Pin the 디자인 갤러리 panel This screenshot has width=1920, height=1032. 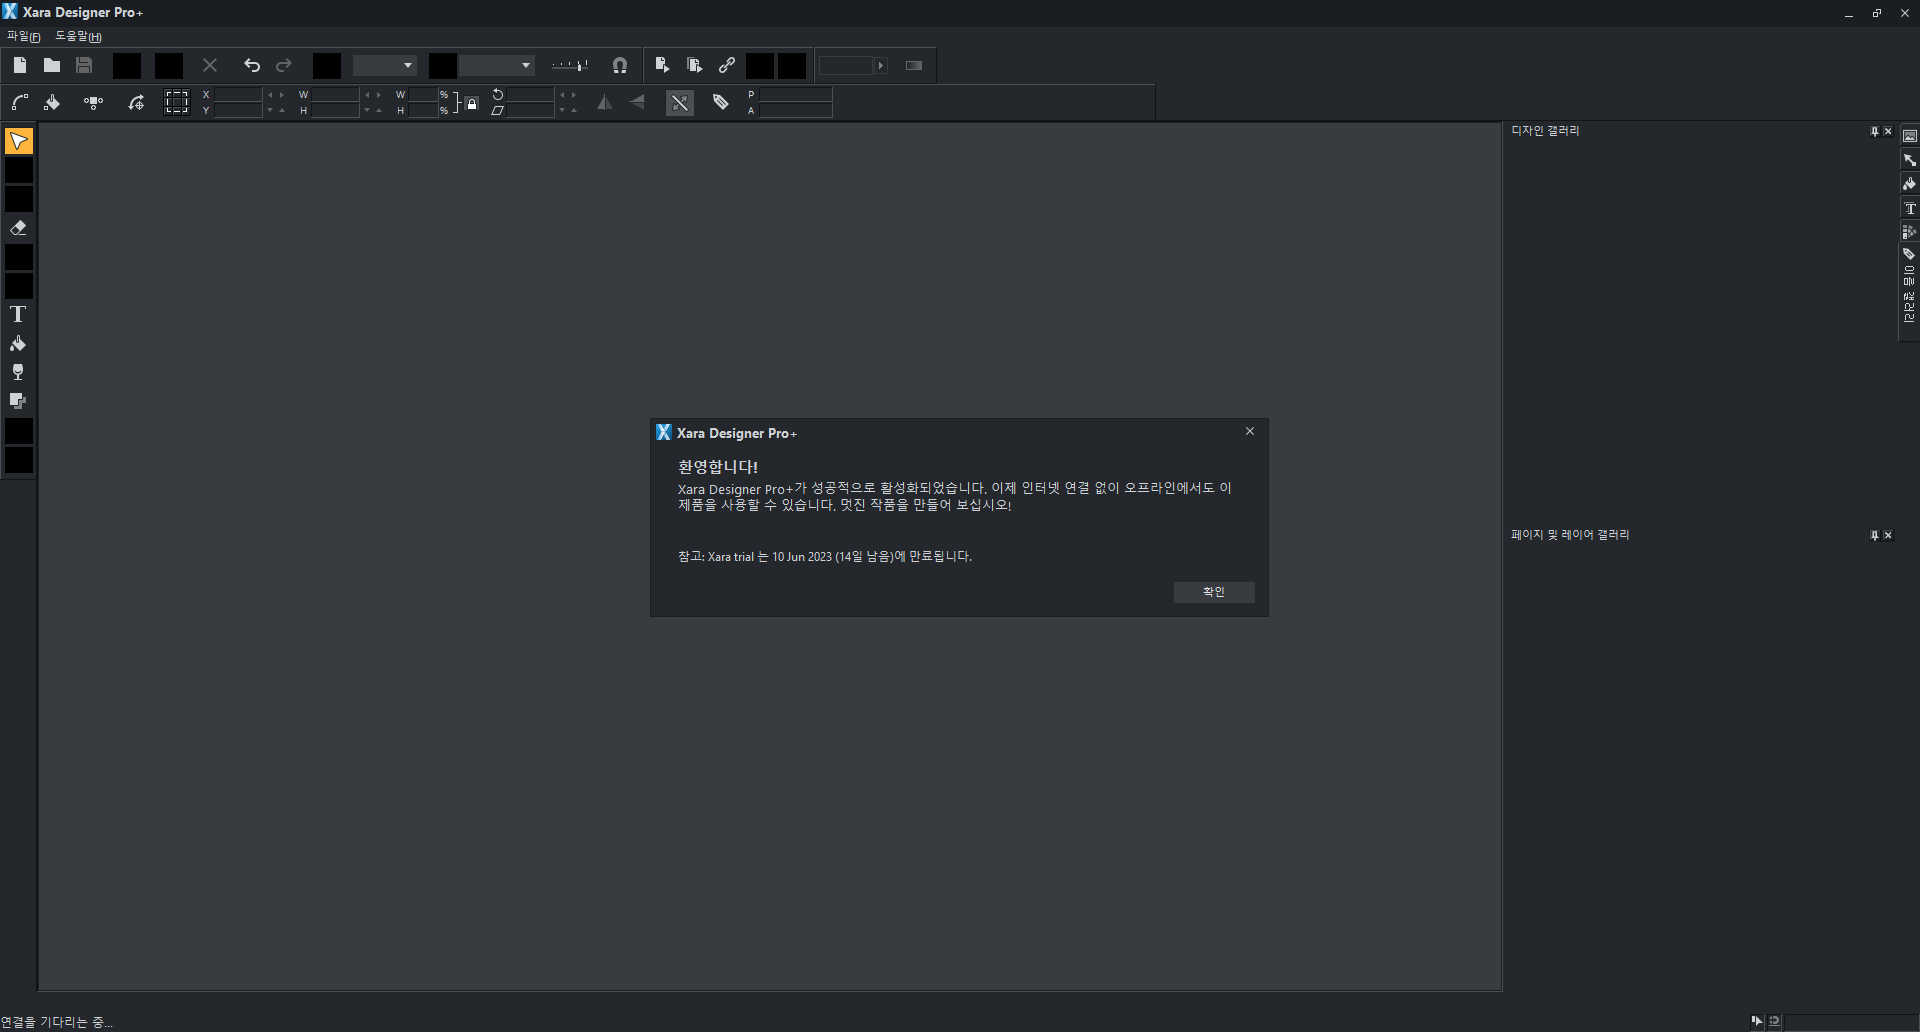click(x=1874, y=131)
